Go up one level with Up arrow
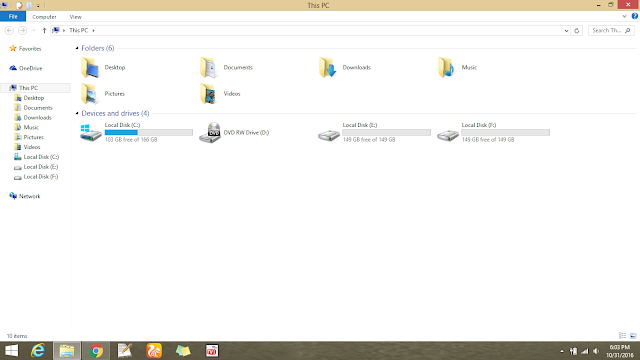This screenshot has height=360, width=640. (44, 31)
